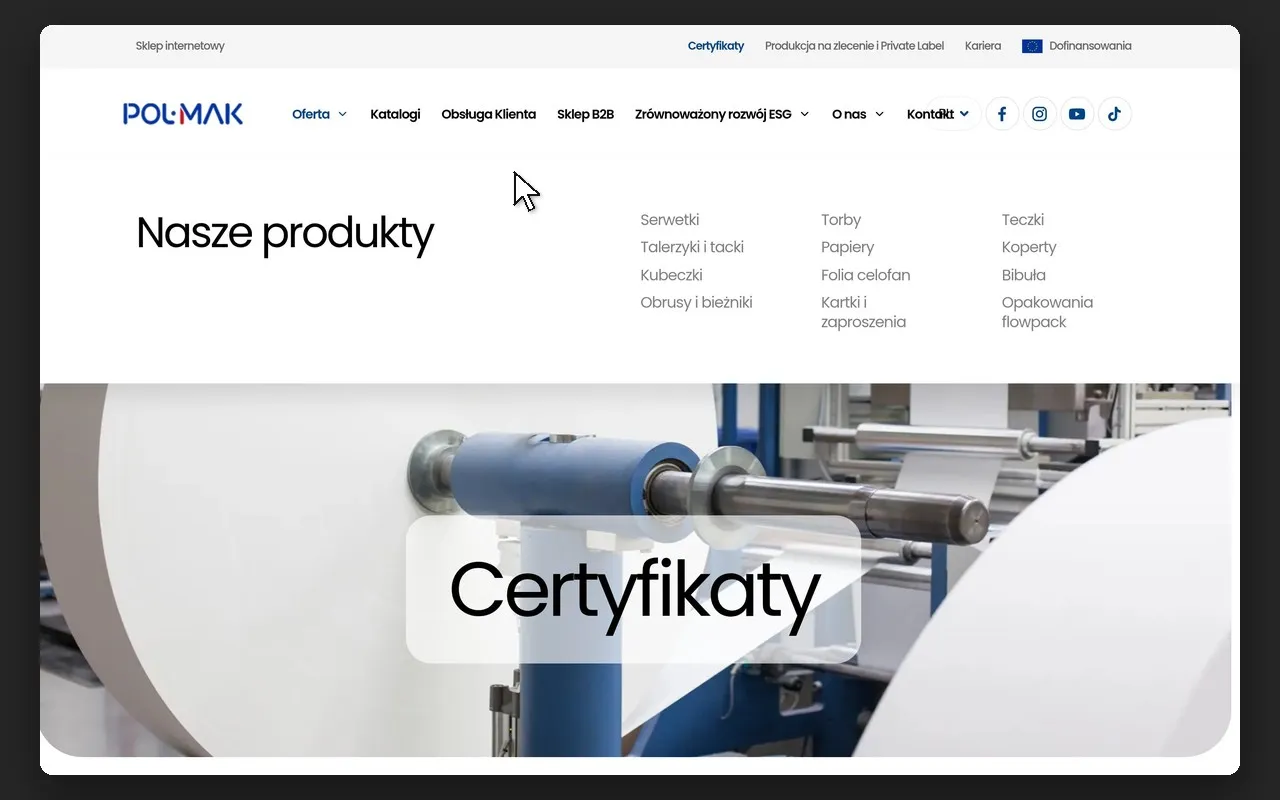The image size is (1280, 800).
Task: Open the Instagram social icon
Action: tap(1040, 114)
